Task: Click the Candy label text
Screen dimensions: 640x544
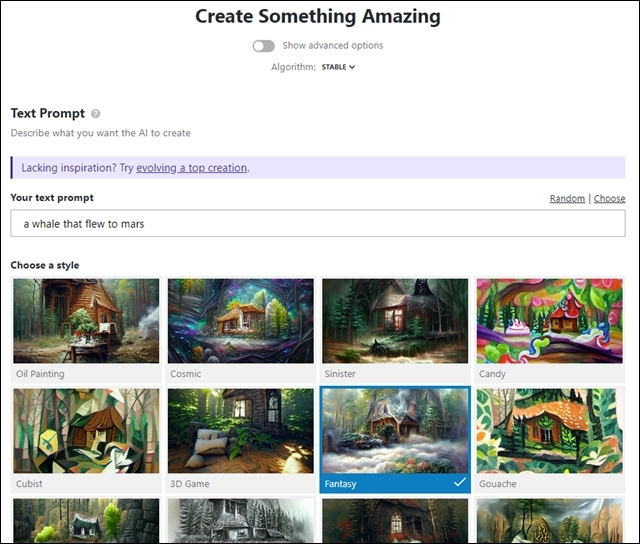Action: point(492,374)
